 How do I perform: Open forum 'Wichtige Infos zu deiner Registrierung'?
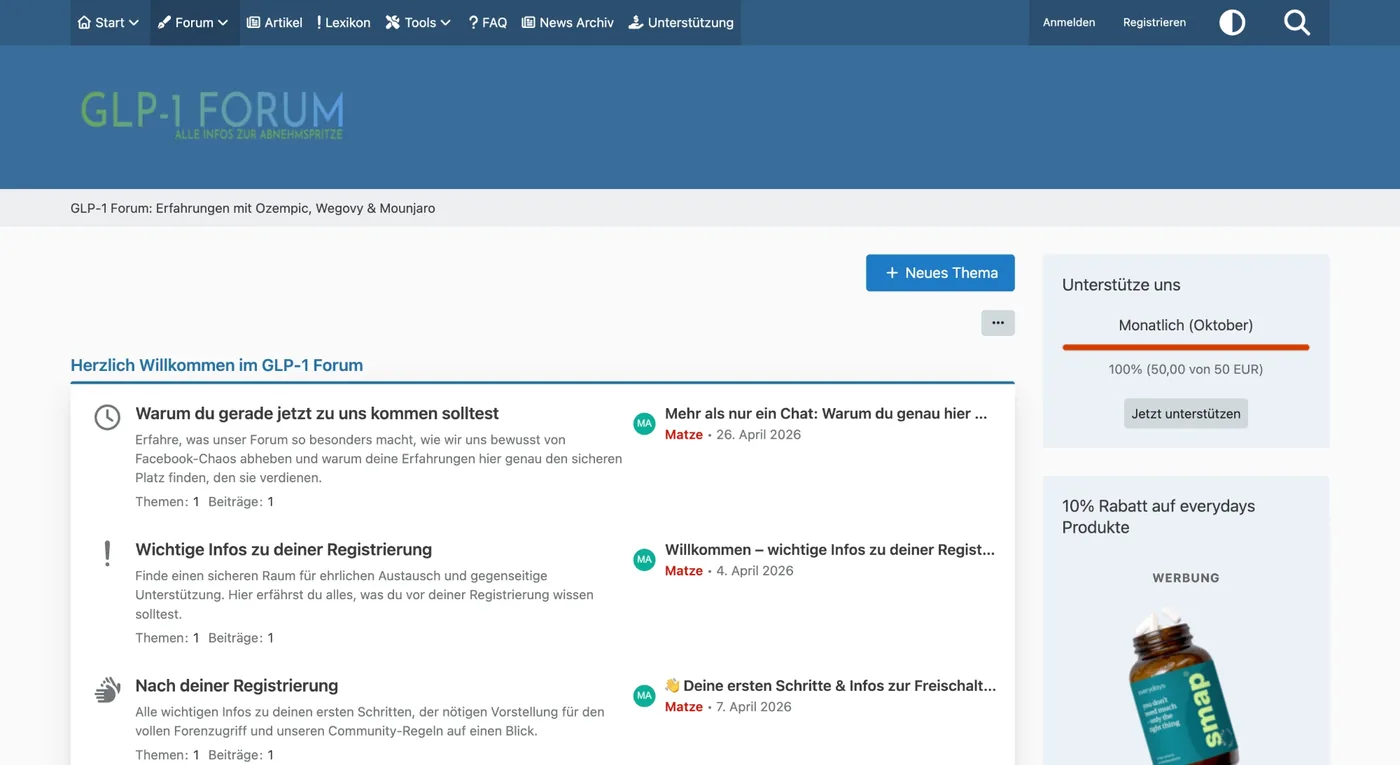(x=284, y=549)
